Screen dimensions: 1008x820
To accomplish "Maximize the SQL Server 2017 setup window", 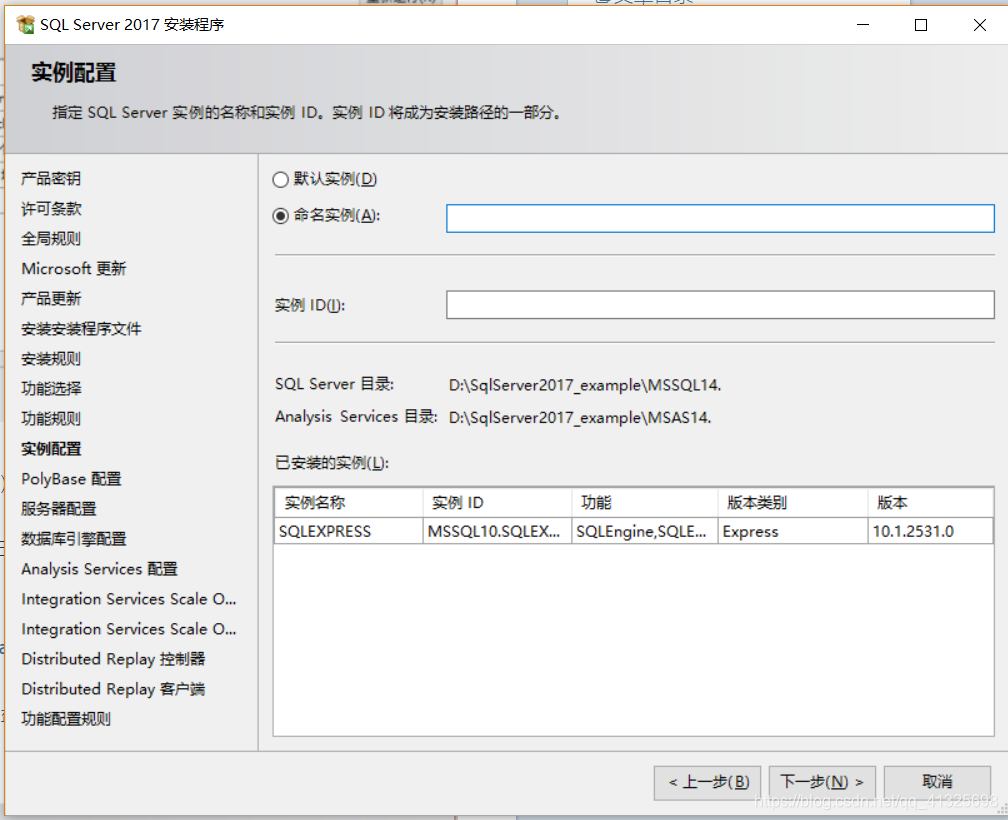I will click(921, 25).
